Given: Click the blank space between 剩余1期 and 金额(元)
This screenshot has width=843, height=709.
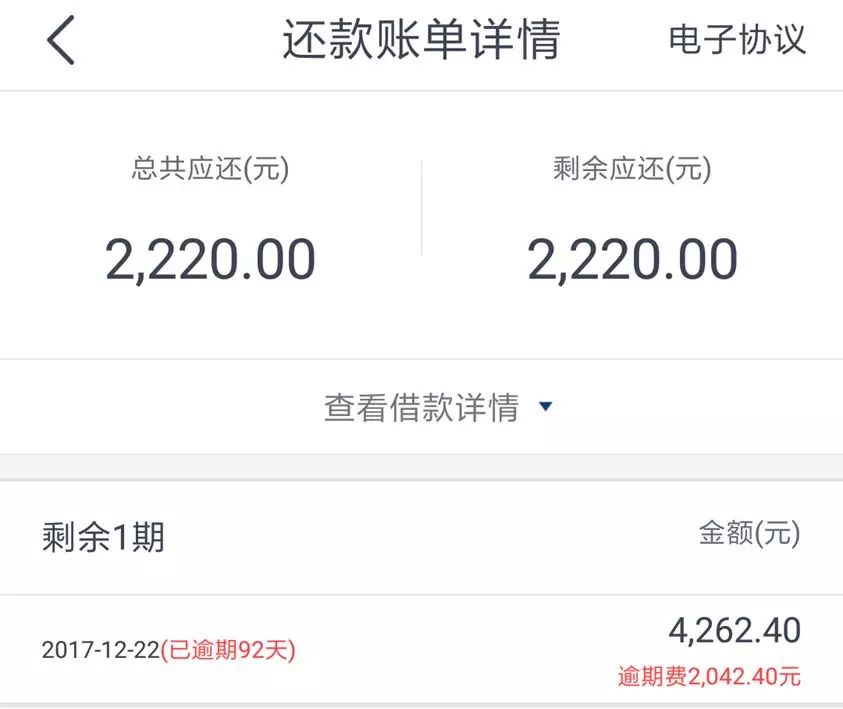Looking at the screenshot, I should click(x=430, y=538).
